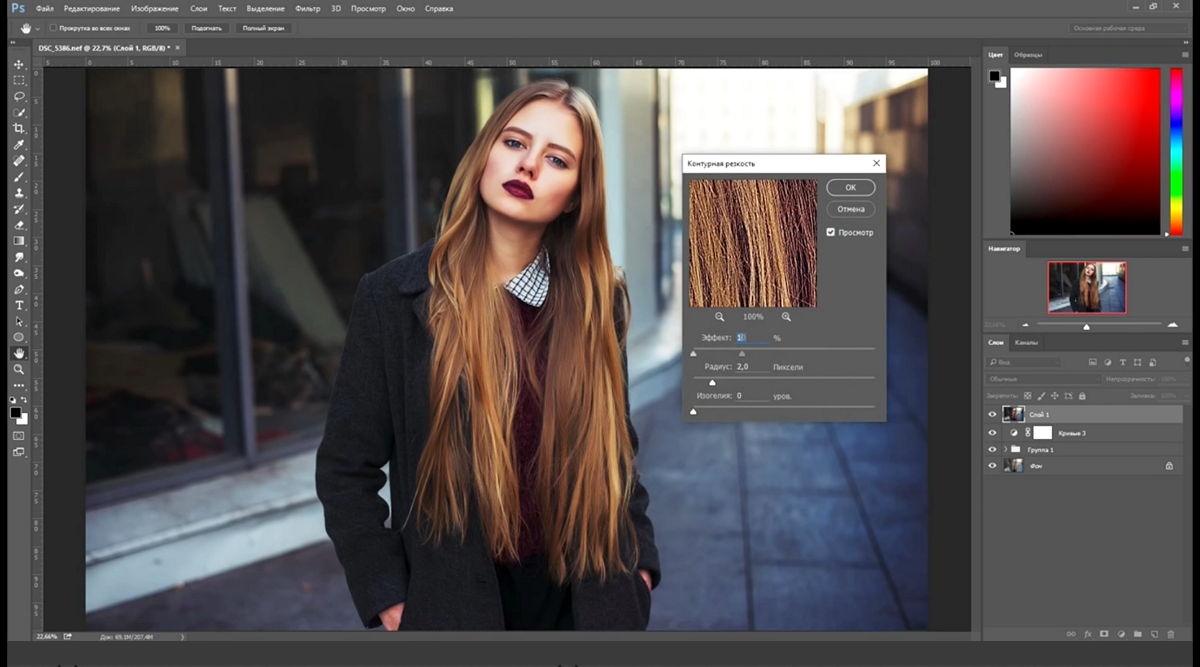Select the Ellipse shape tool
The image size is (1200, 667).
18,337
